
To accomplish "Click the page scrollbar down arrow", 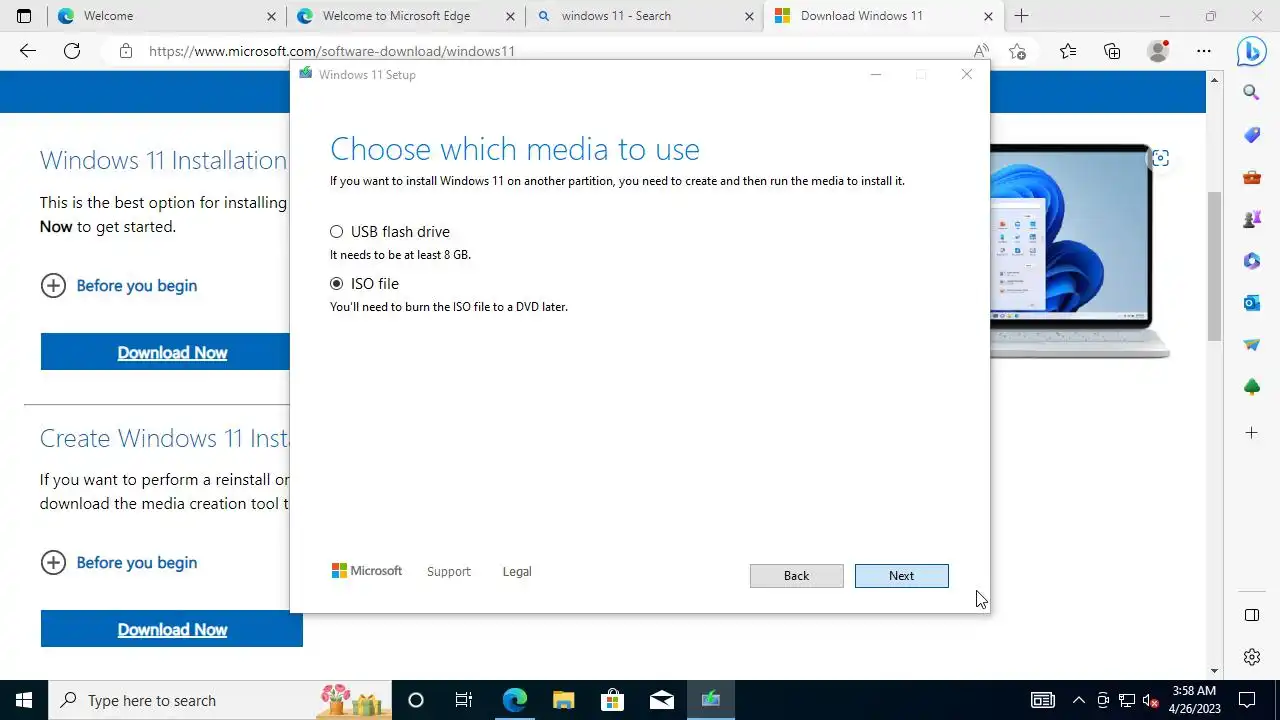I will pos(1215,671).
